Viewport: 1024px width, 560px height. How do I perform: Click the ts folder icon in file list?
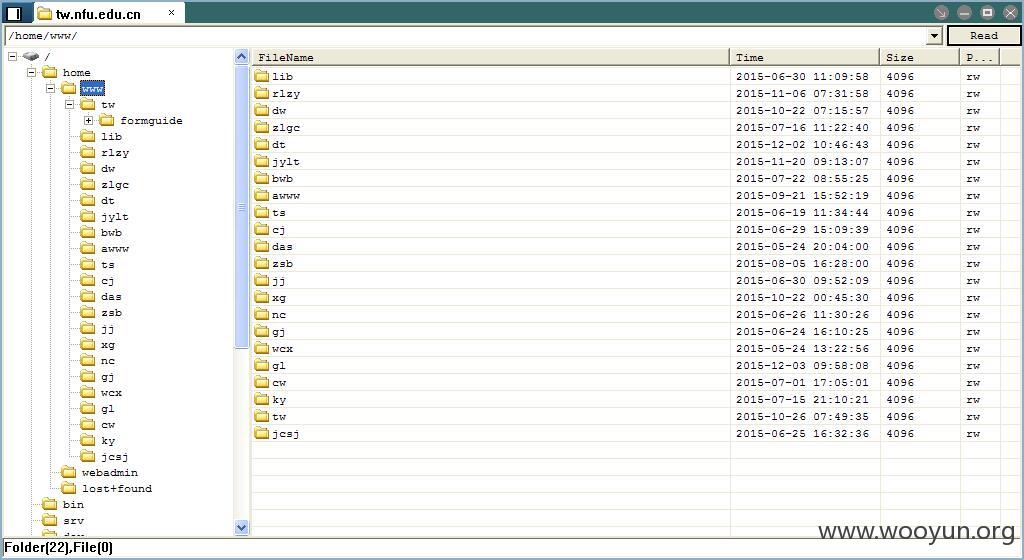coord(262,212)
